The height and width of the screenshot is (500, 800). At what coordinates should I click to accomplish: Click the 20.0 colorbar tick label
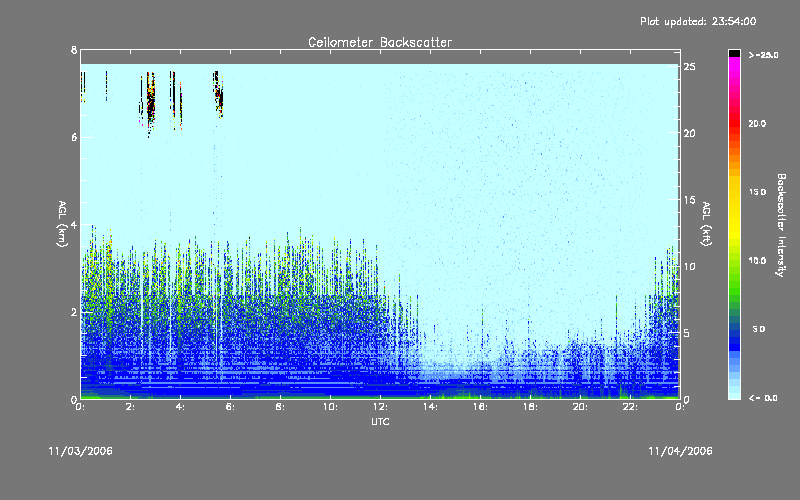tap(757, 123)
